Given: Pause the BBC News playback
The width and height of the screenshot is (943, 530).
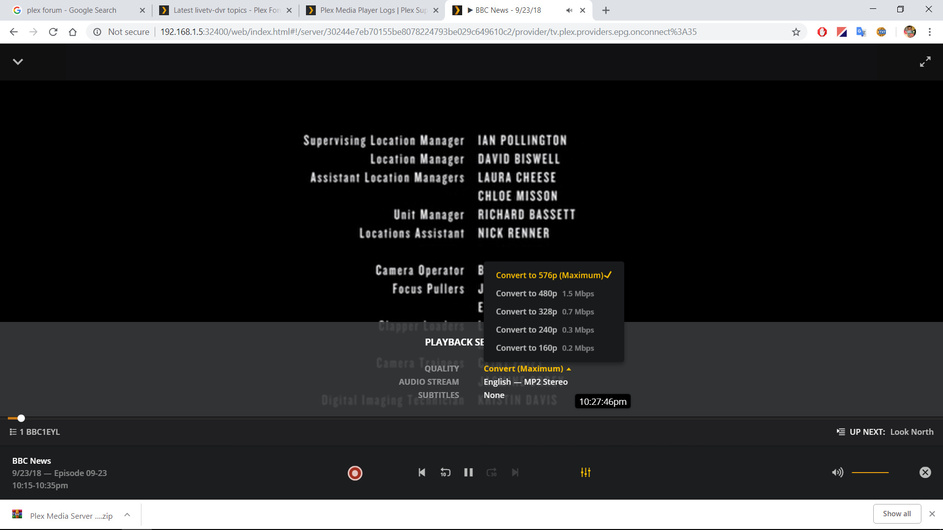Looking at the screenshot, I should pos(468,473).
